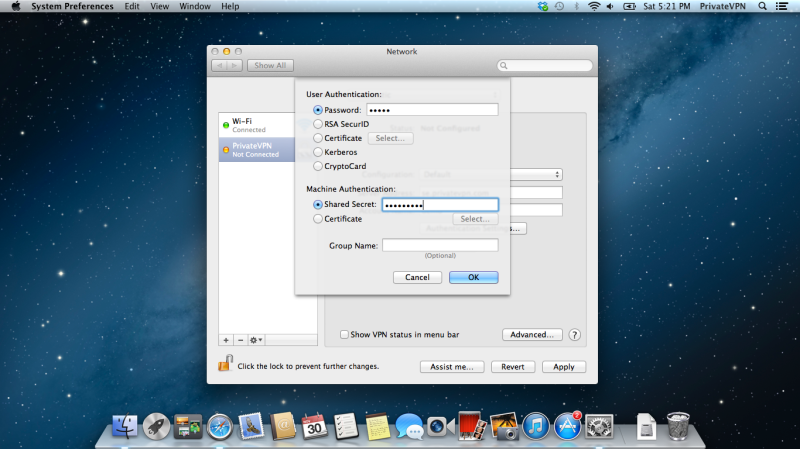Click the help question mark button
Image resolution: width=800 pixels, height=449 pixels.
point(575,335)
